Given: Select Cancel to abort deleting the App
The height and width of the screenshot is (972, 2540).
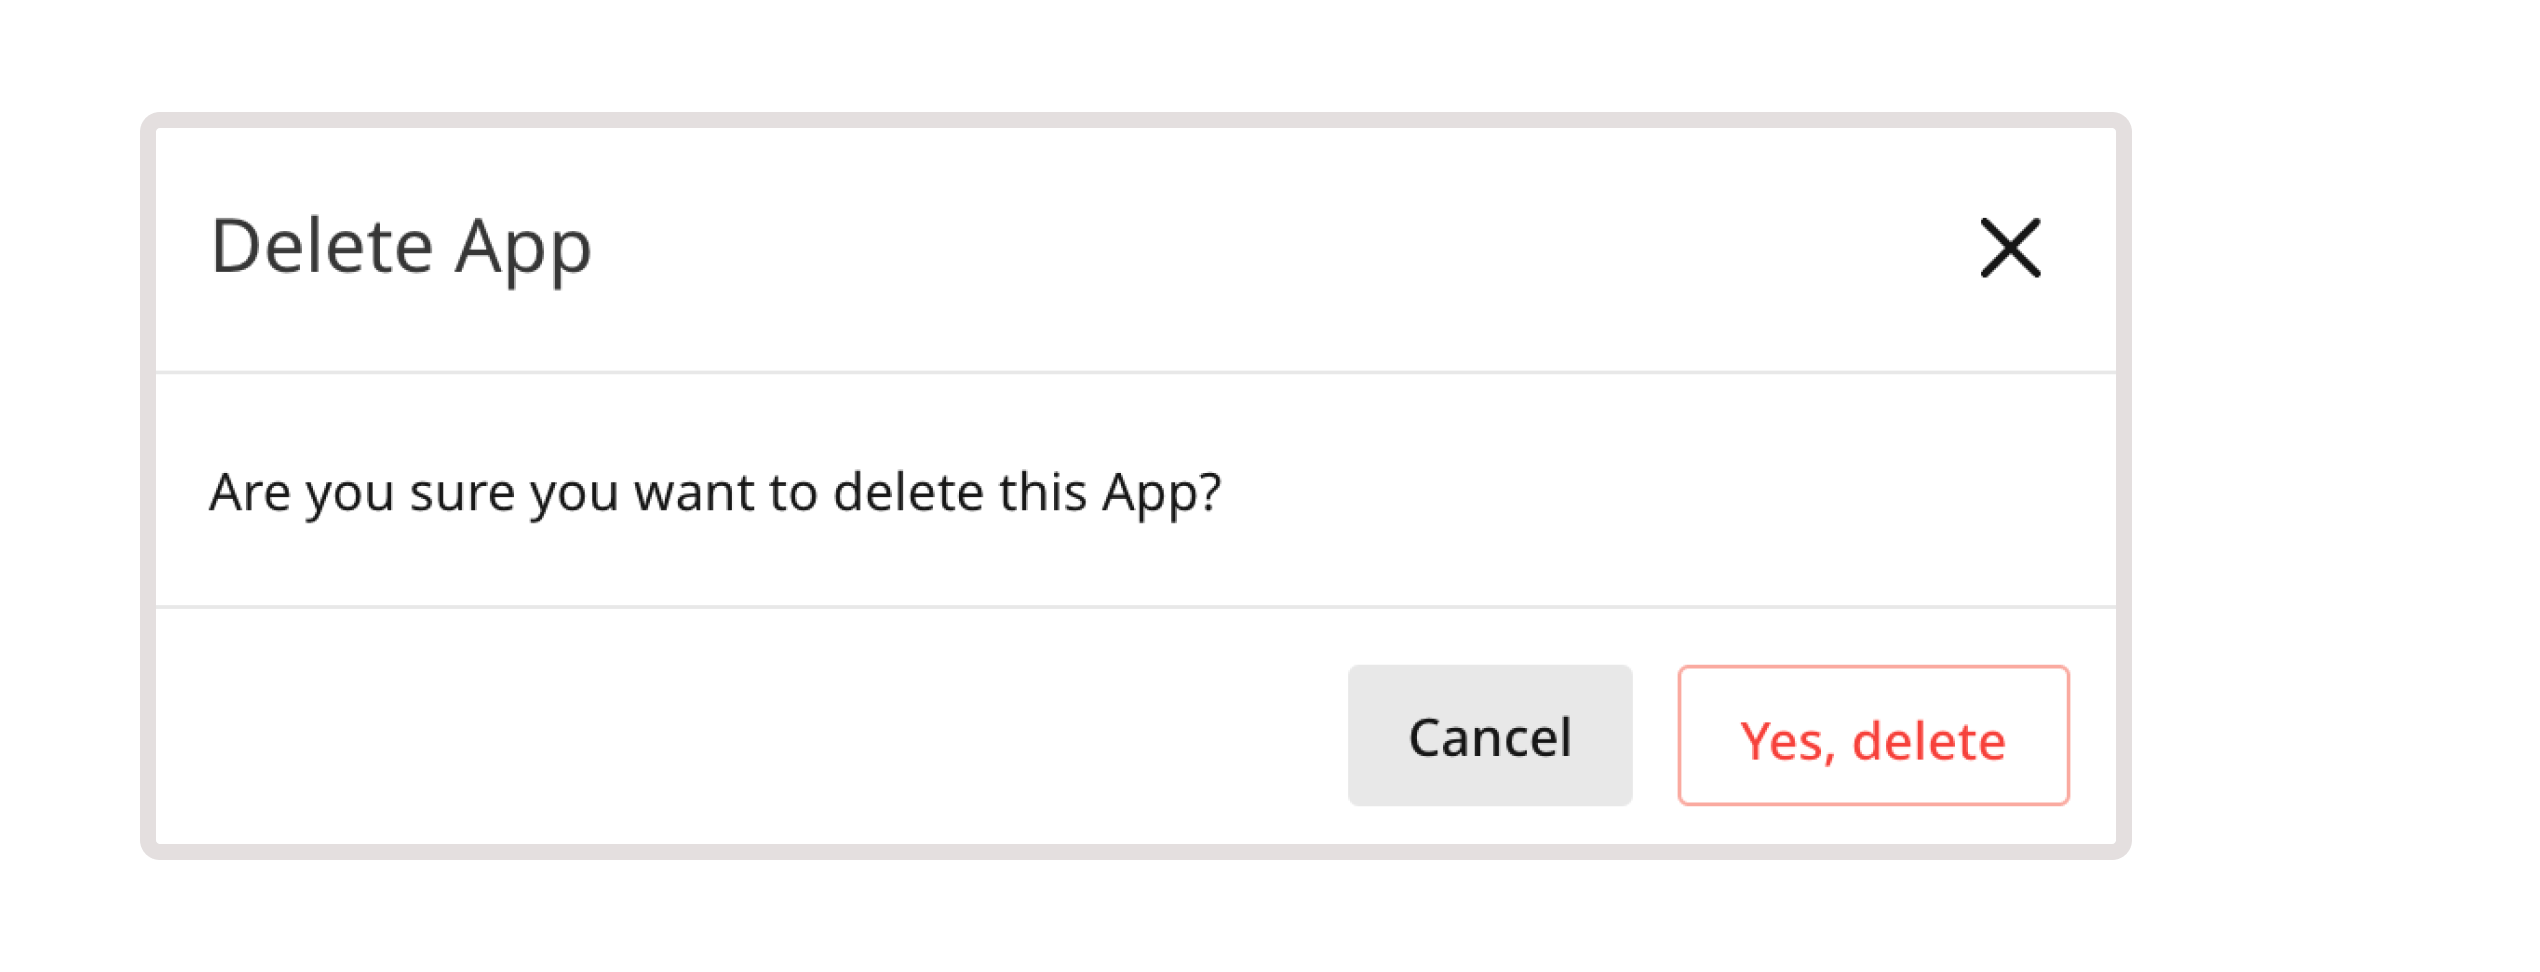Looking at the screenshot, I should pos(1489,735).
